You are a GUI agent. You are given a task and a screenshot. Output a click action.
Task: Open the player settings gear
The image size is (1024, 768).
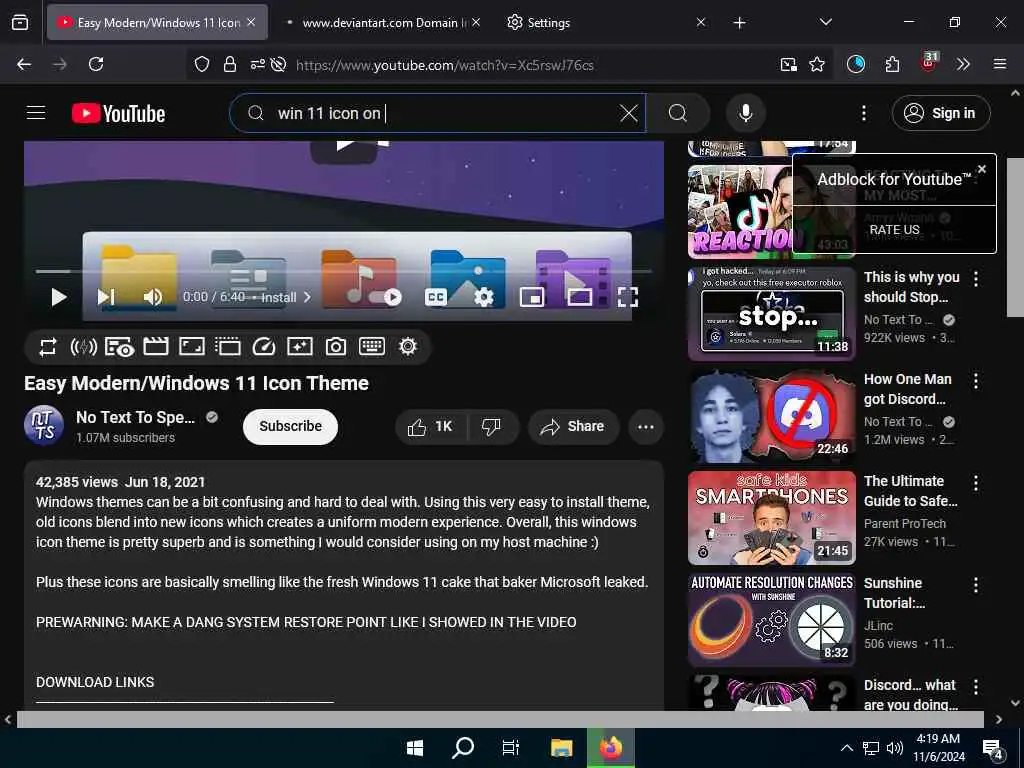tap(483, 297)
